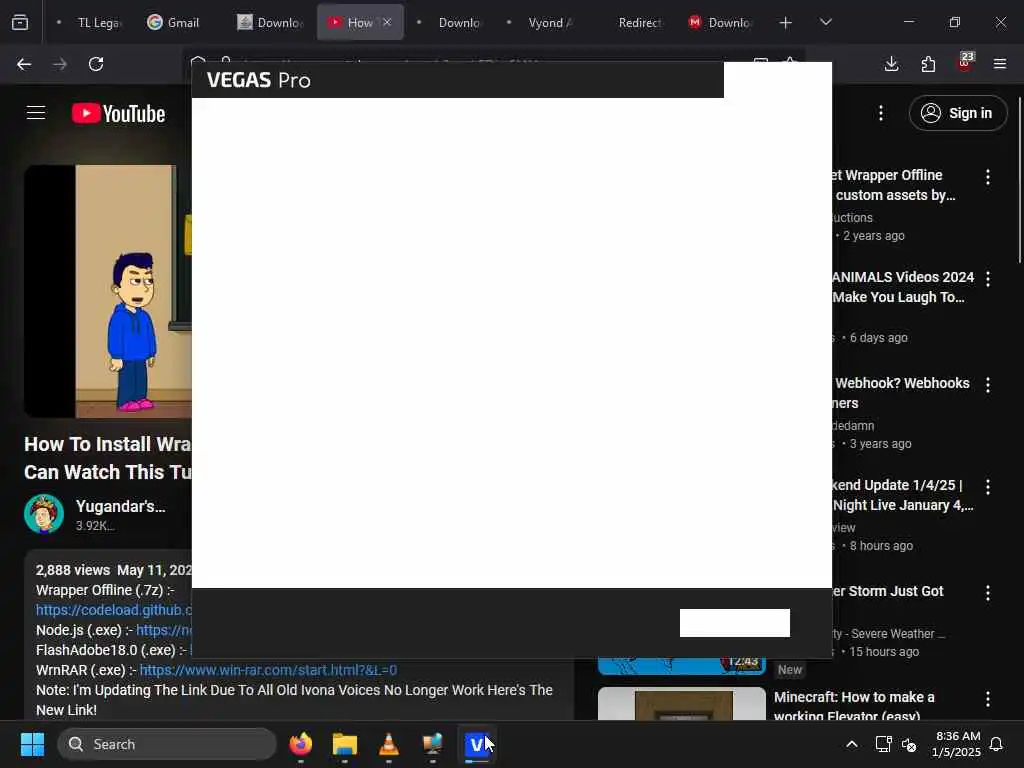Open options for Storm Just Got video

(987, 592)
